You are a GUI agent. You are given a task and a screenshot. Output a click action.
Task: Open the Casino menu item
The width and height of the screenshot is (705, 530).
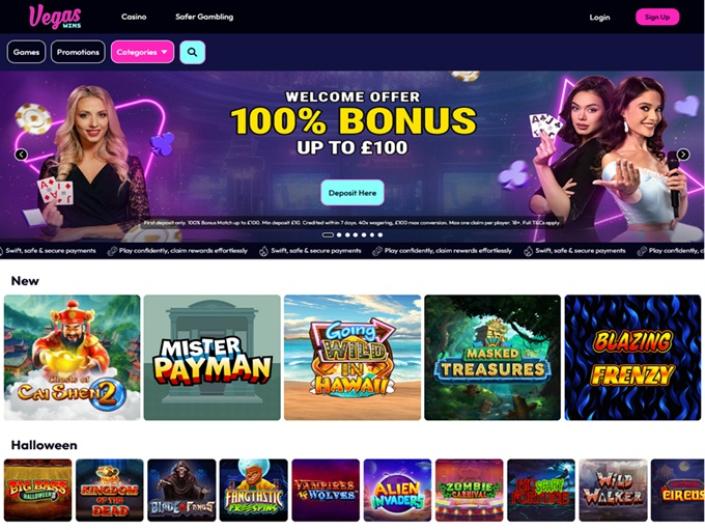(x=134, y=17)
